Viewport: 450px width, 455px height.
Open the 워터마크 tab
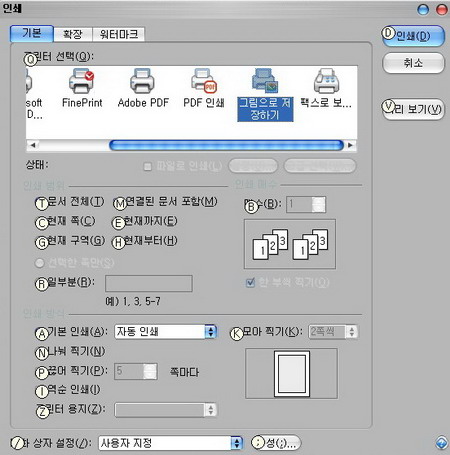coord(119,34)
